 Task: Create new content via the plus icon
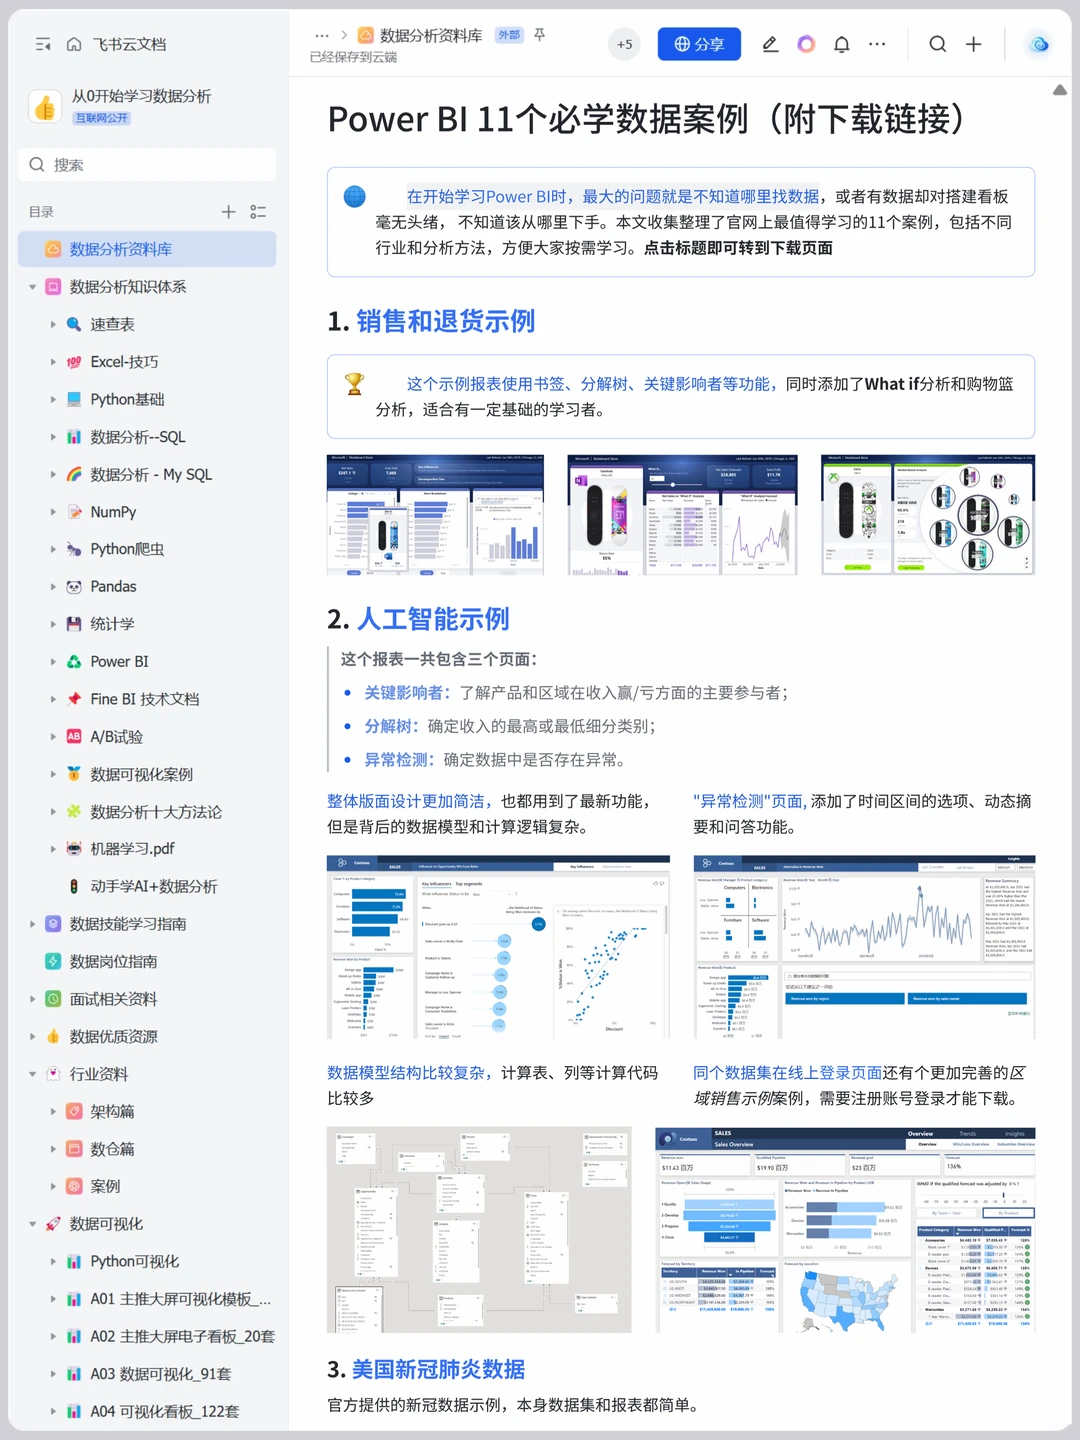pos(972,44)
